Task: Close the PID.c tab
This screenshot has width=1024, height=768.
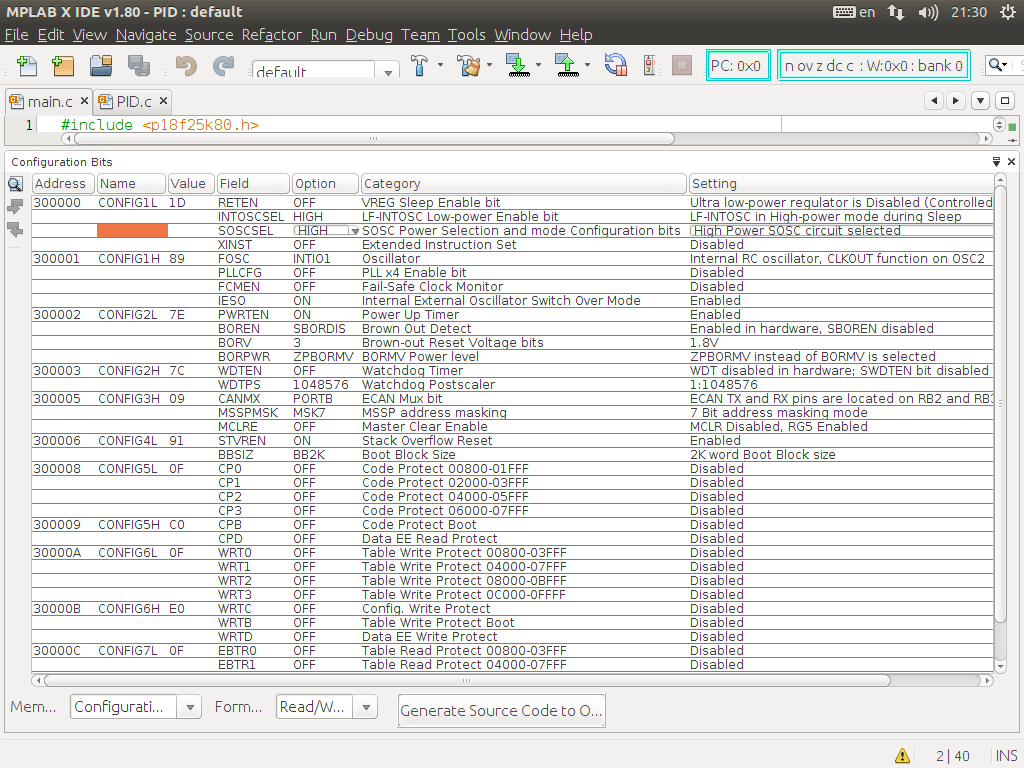Action: [163, 101]
